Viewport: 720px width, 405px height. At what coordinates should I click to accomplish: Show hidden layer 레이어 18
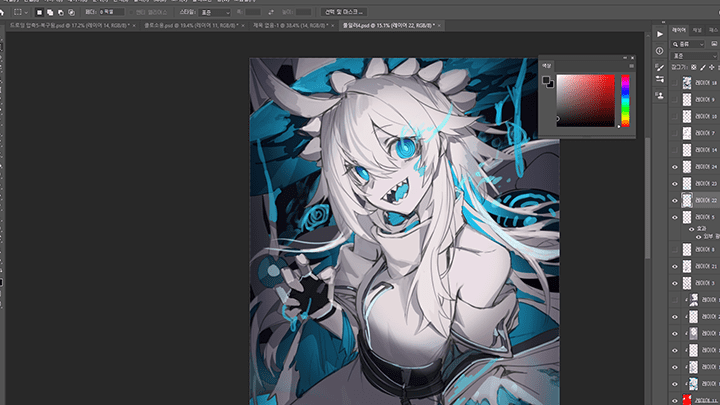pyautogui.click(x=675, y=83)
